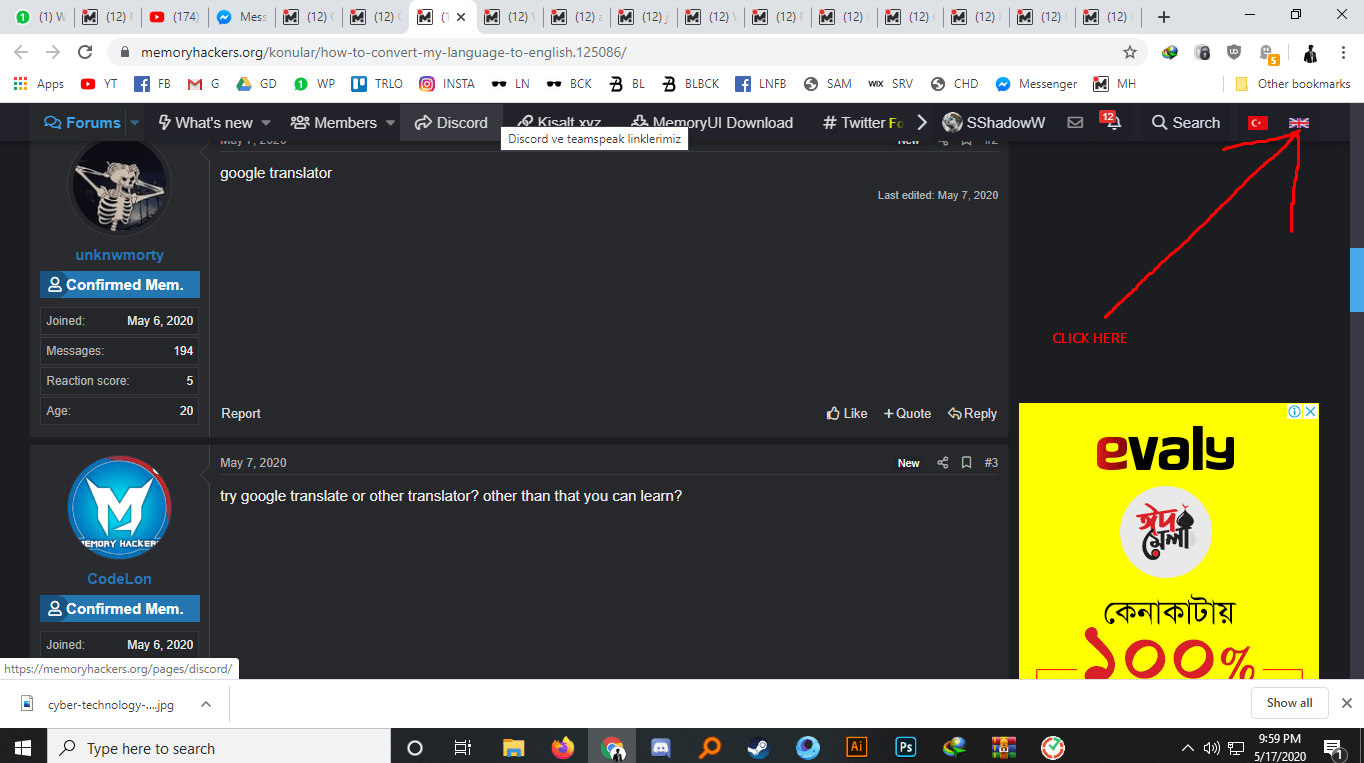Open the Apps bookmark shortcut
This screenshot has width=1364, height=763.
[x=39, y=84]
